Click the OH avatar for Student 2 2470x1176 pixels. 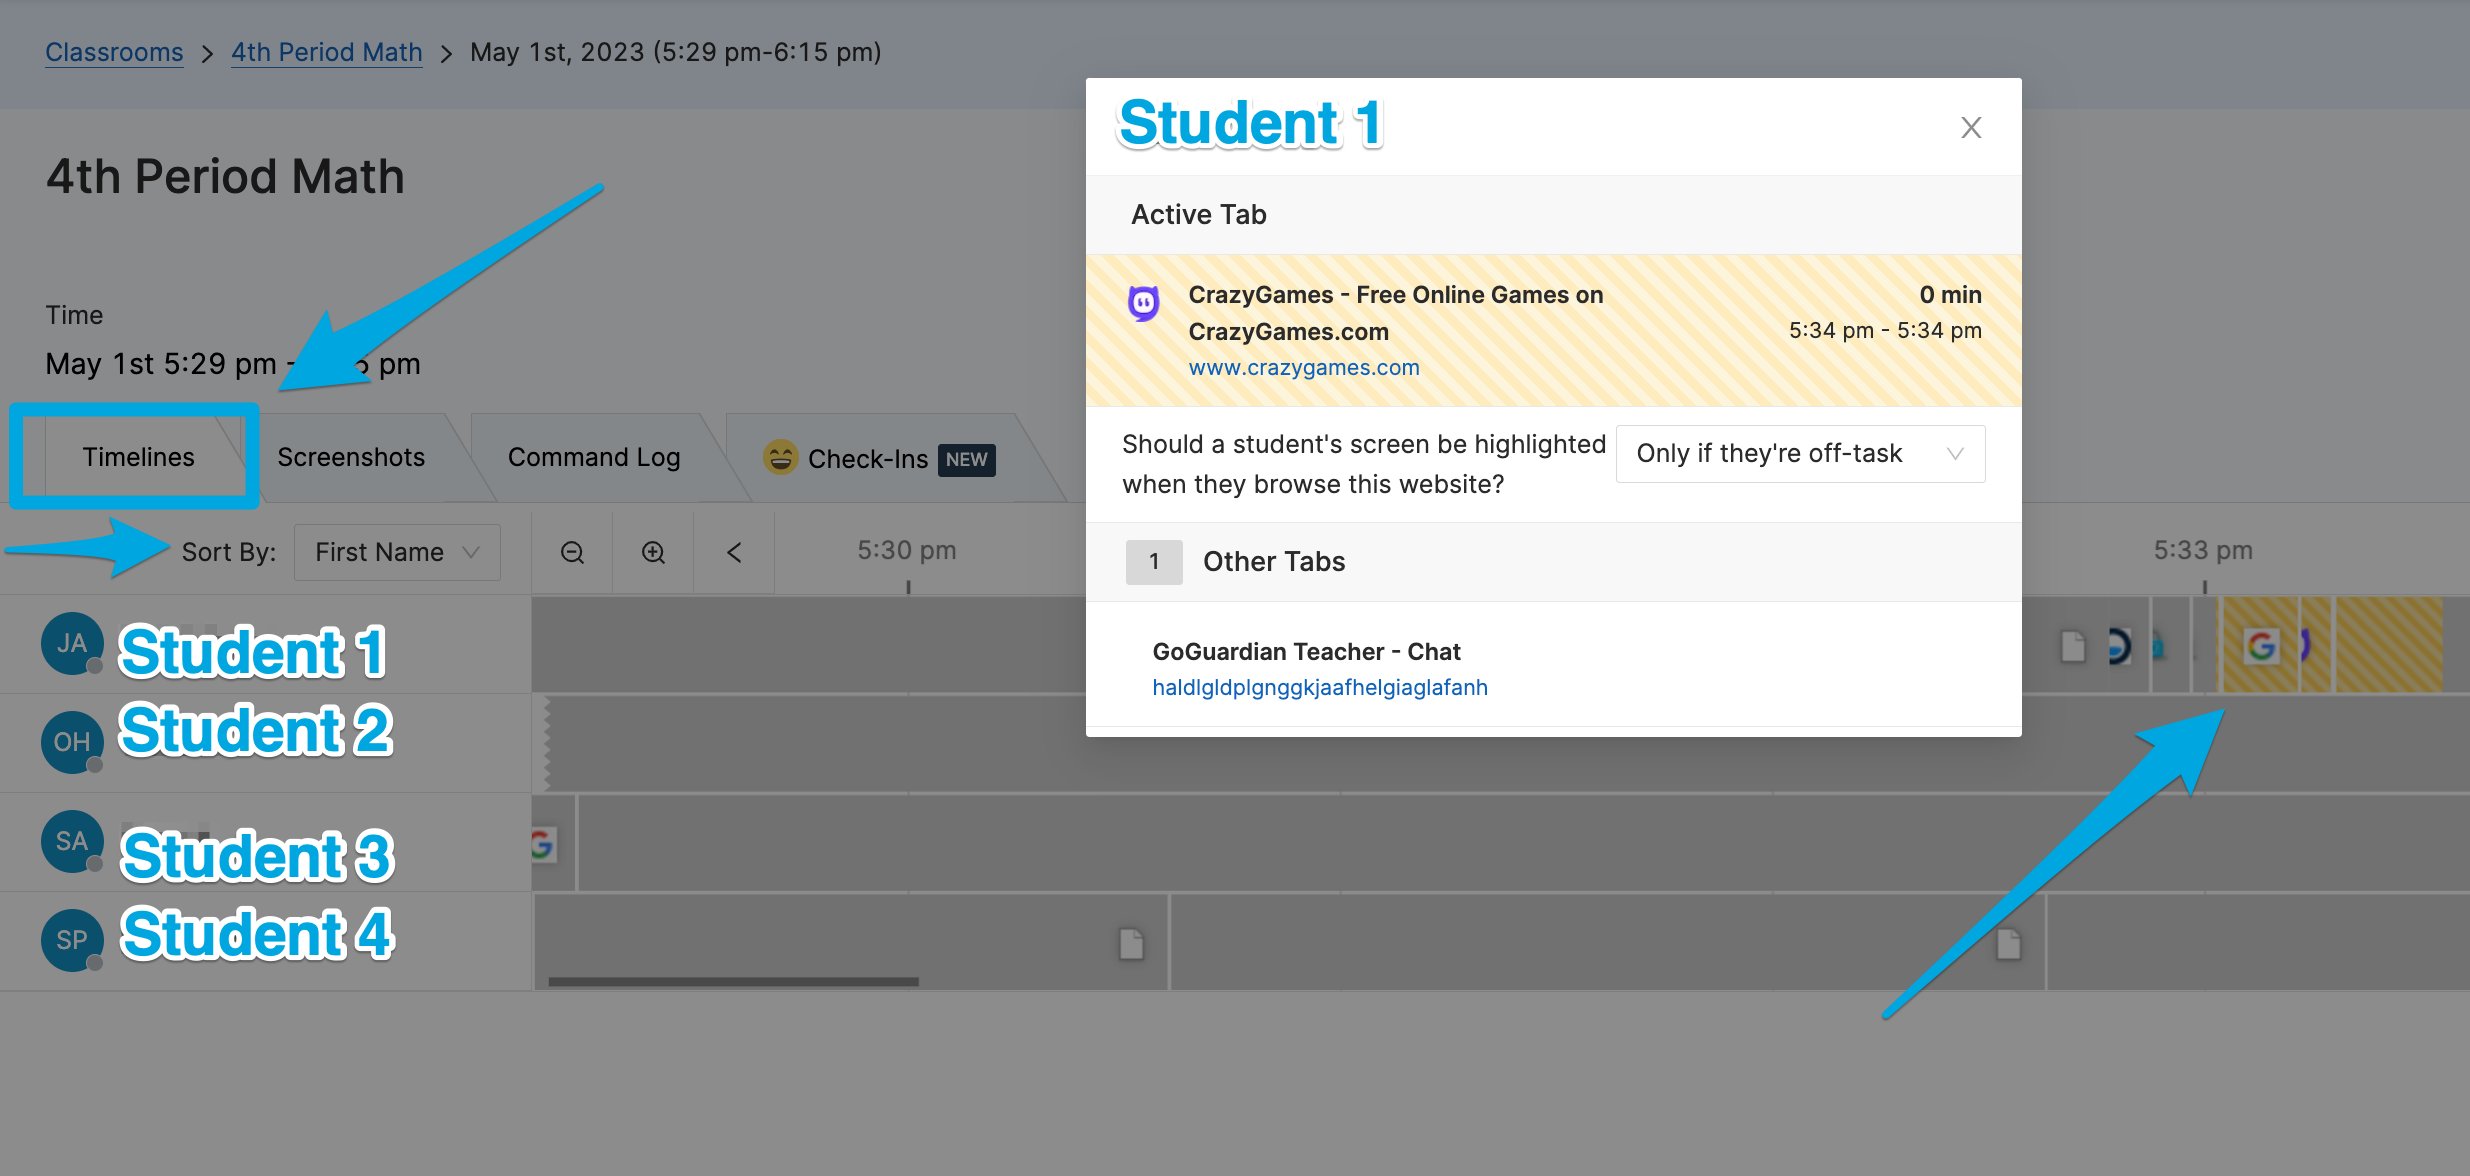click(72, 742)
